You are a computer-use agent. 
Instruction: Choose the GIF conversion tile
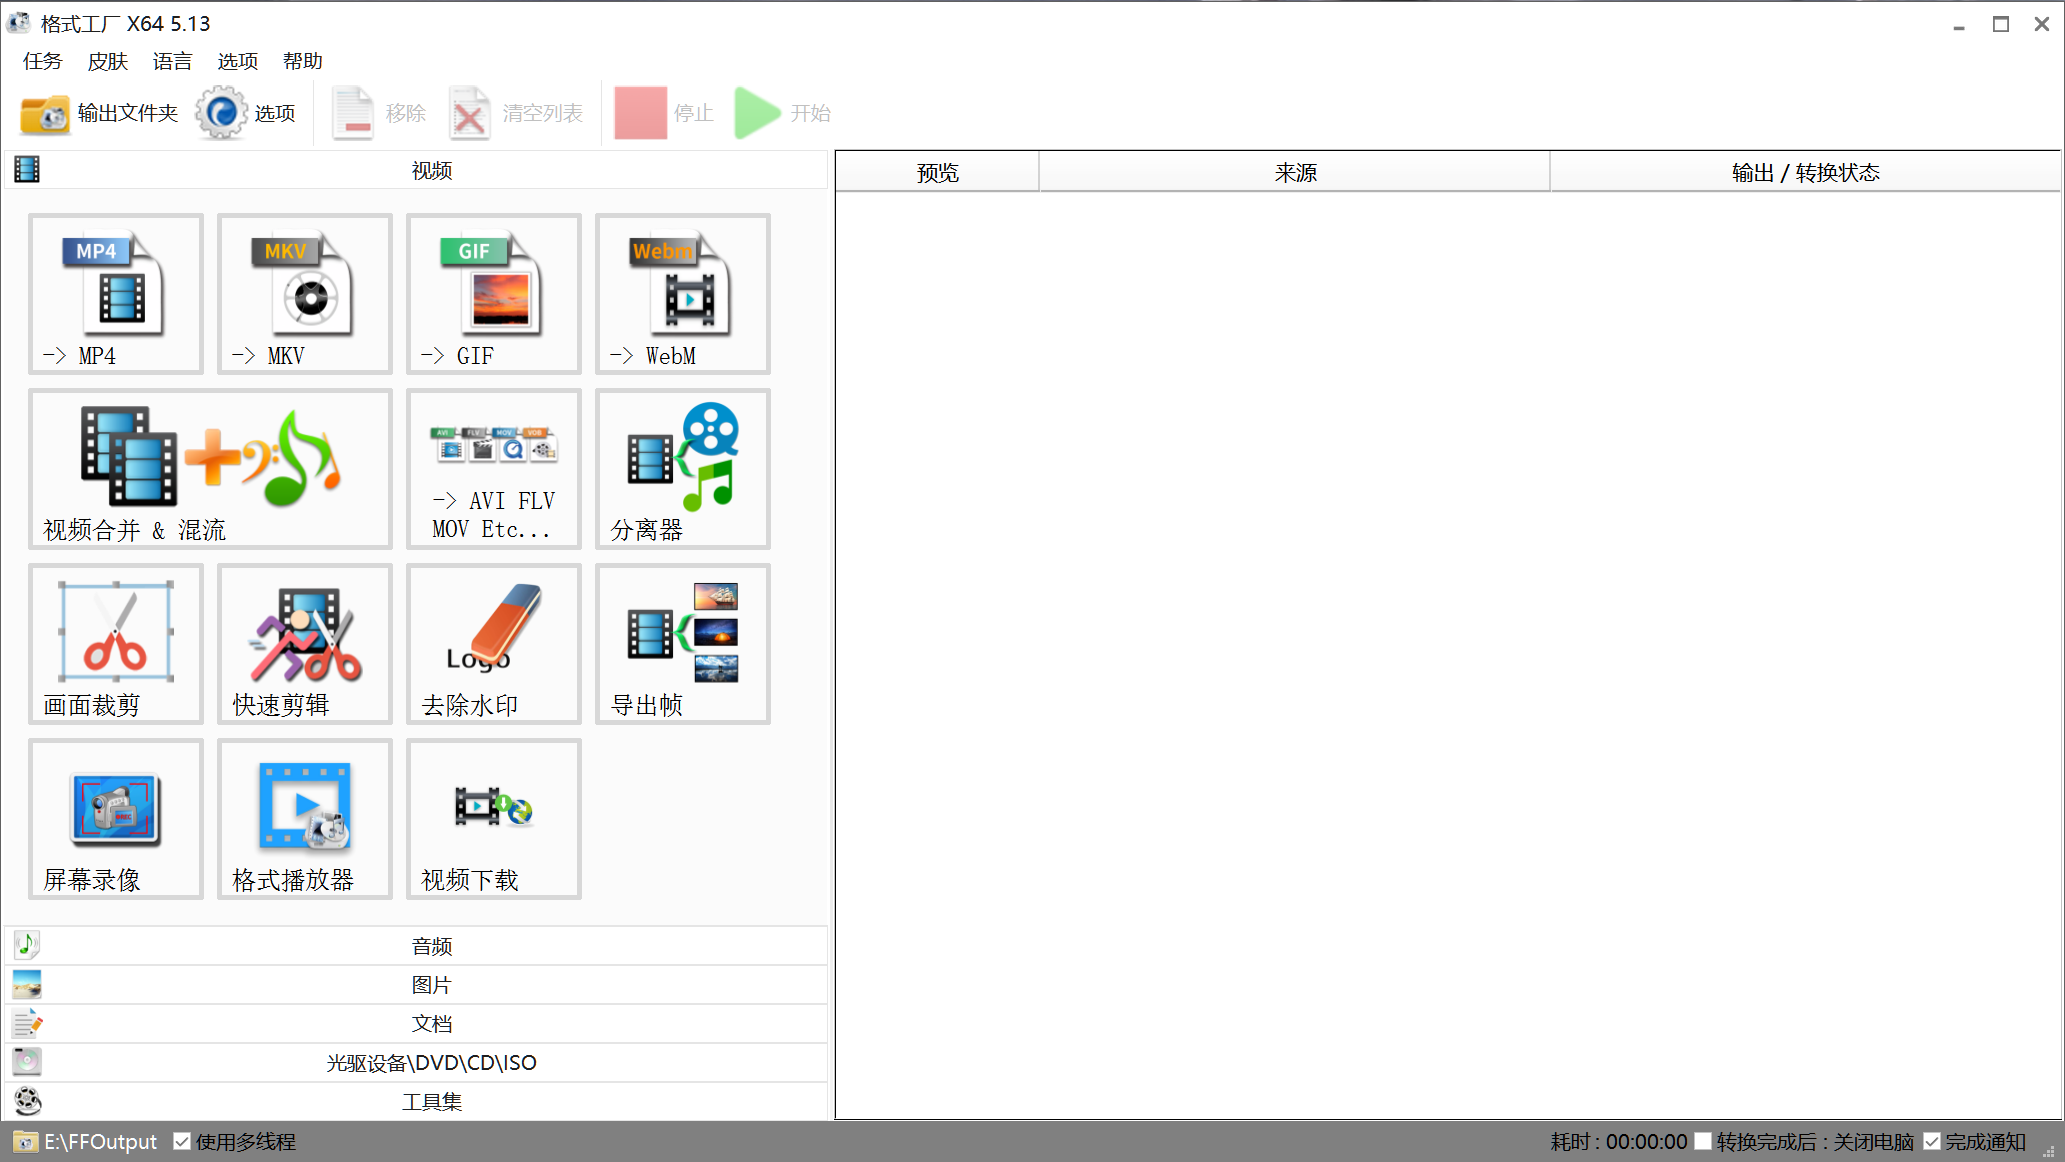[x=494, y=294]
